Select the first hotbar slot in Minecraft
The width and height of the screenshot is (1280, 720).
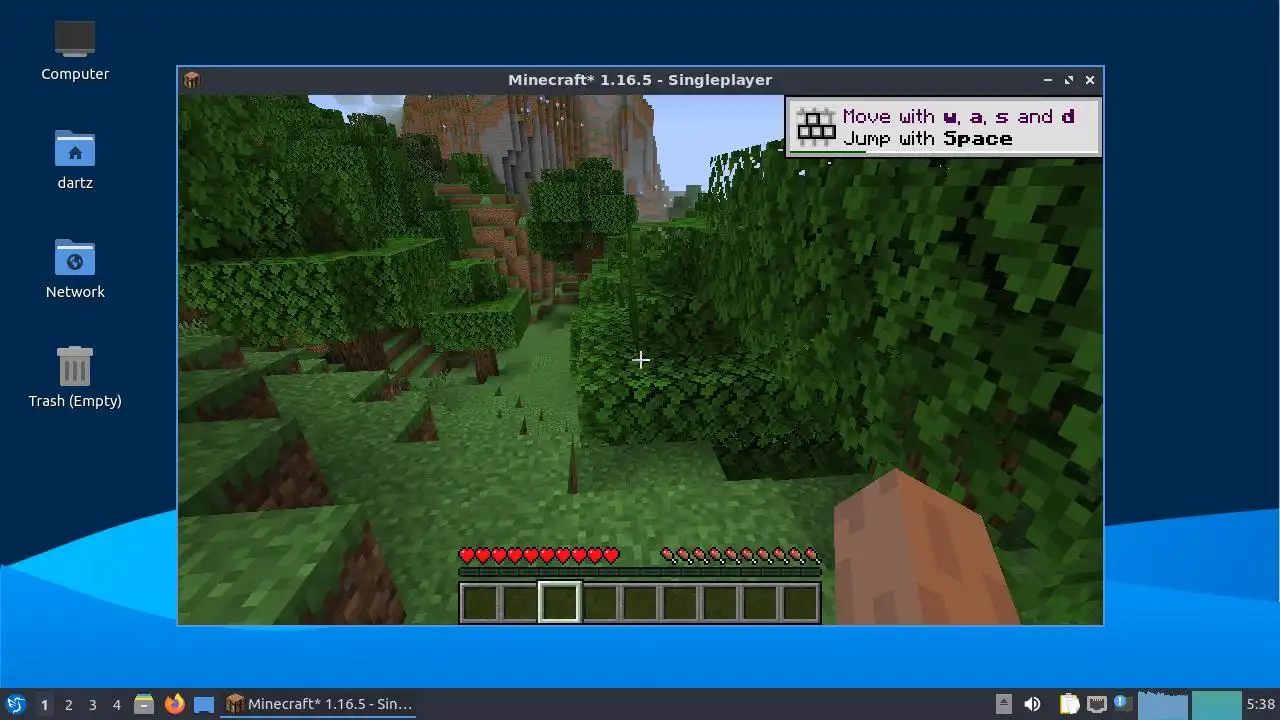(x=480, y=603)
